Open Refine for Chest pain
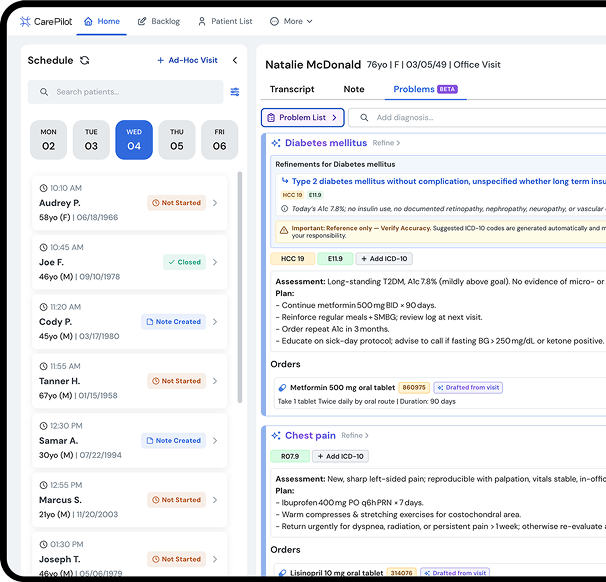The image size is (606, 582). (355, 436)
